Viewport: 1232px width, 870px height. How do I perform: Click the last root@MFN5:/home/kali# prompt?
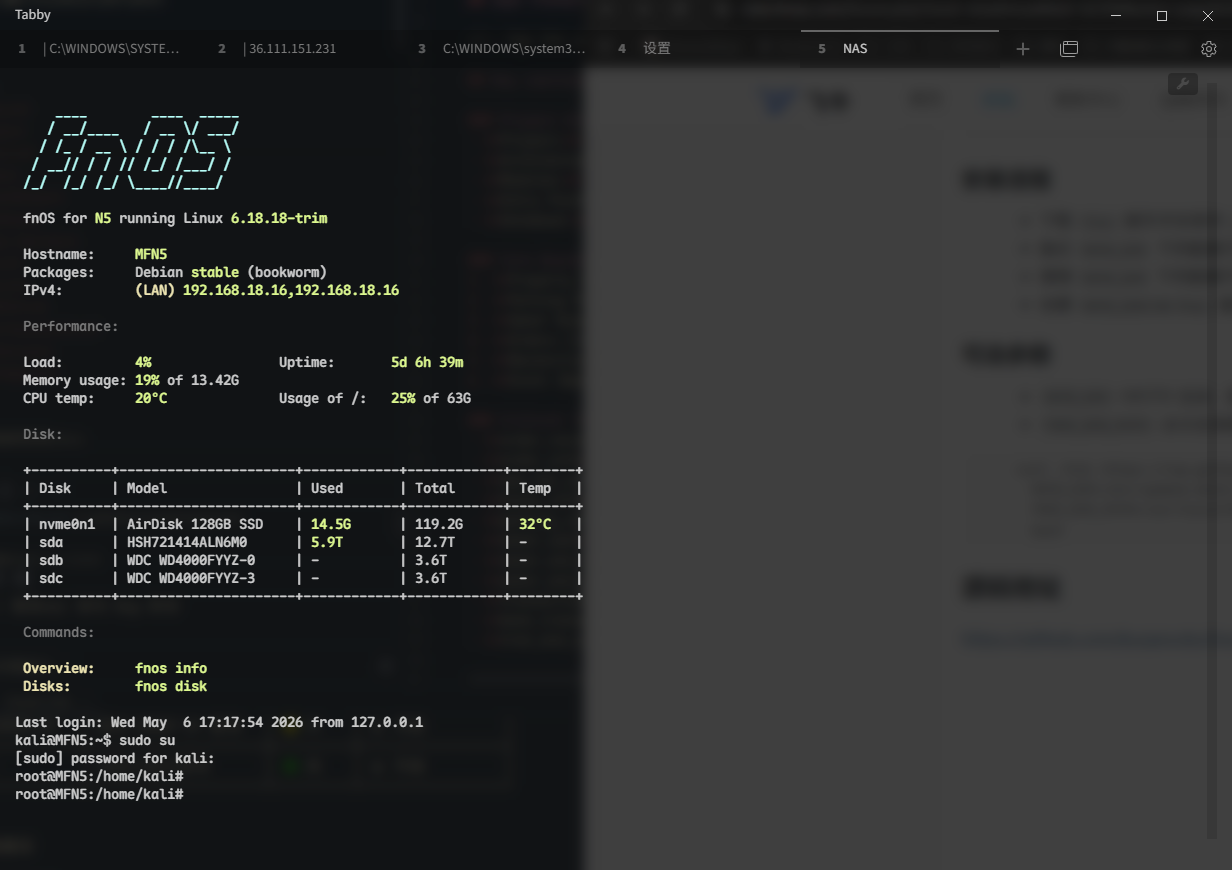[x=99, y=794]
